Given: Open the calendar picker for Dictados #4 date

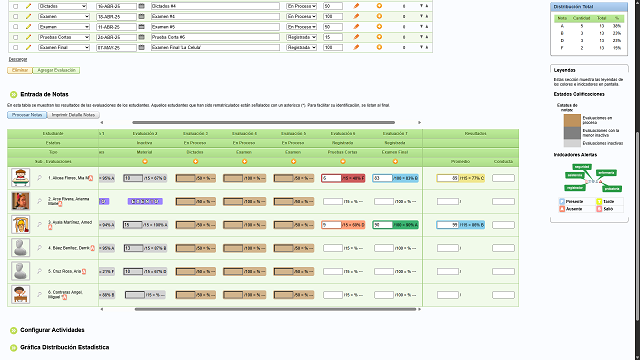Looking at the screenshot, I should (142, 6).
